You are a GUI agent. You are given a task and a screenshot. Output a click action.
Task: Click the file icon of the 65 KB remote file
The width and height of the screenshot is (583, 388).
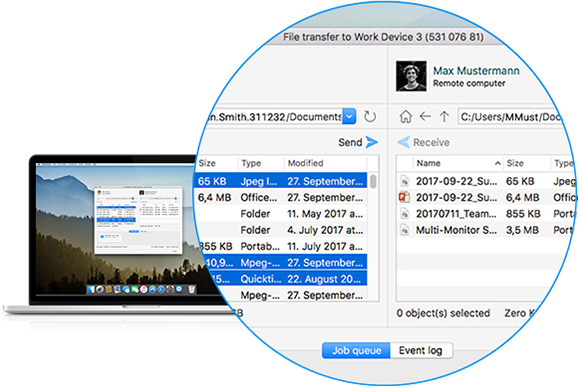click(405, 181)
